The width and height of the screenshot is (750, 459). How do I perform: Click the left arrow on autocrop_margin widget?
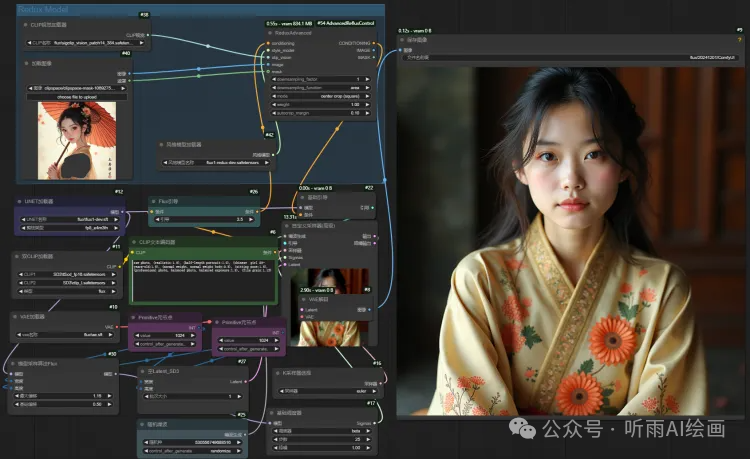pyautogui.click(x=274, y=113)
